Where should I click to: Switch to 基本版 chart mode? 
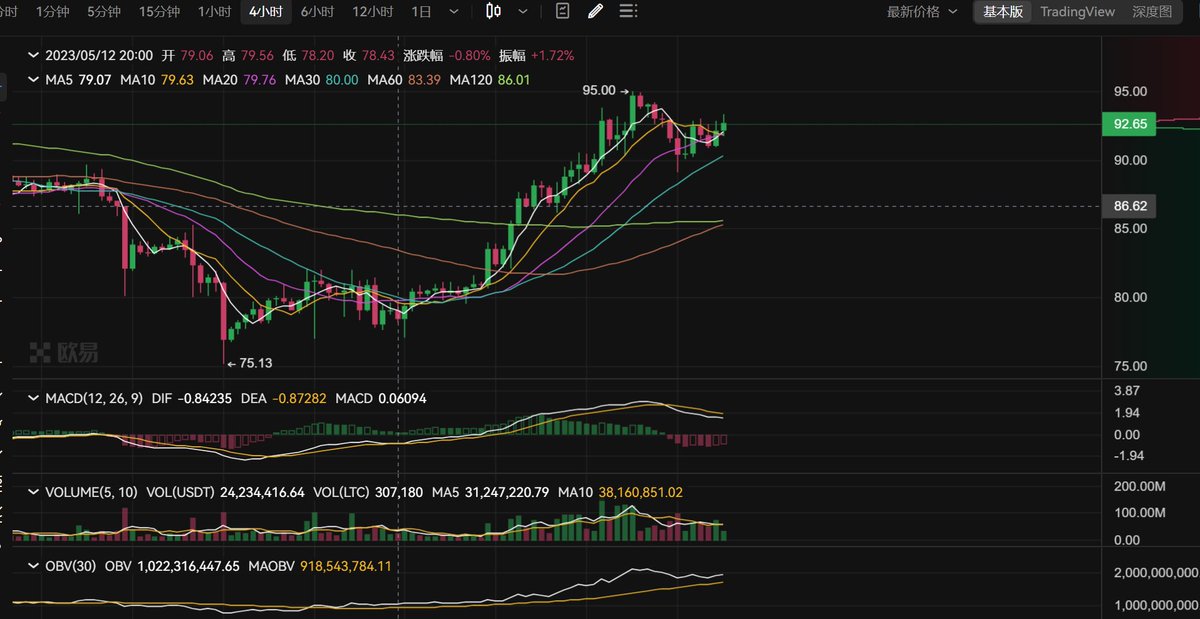pyautogui.click(x=1003, y=12)
